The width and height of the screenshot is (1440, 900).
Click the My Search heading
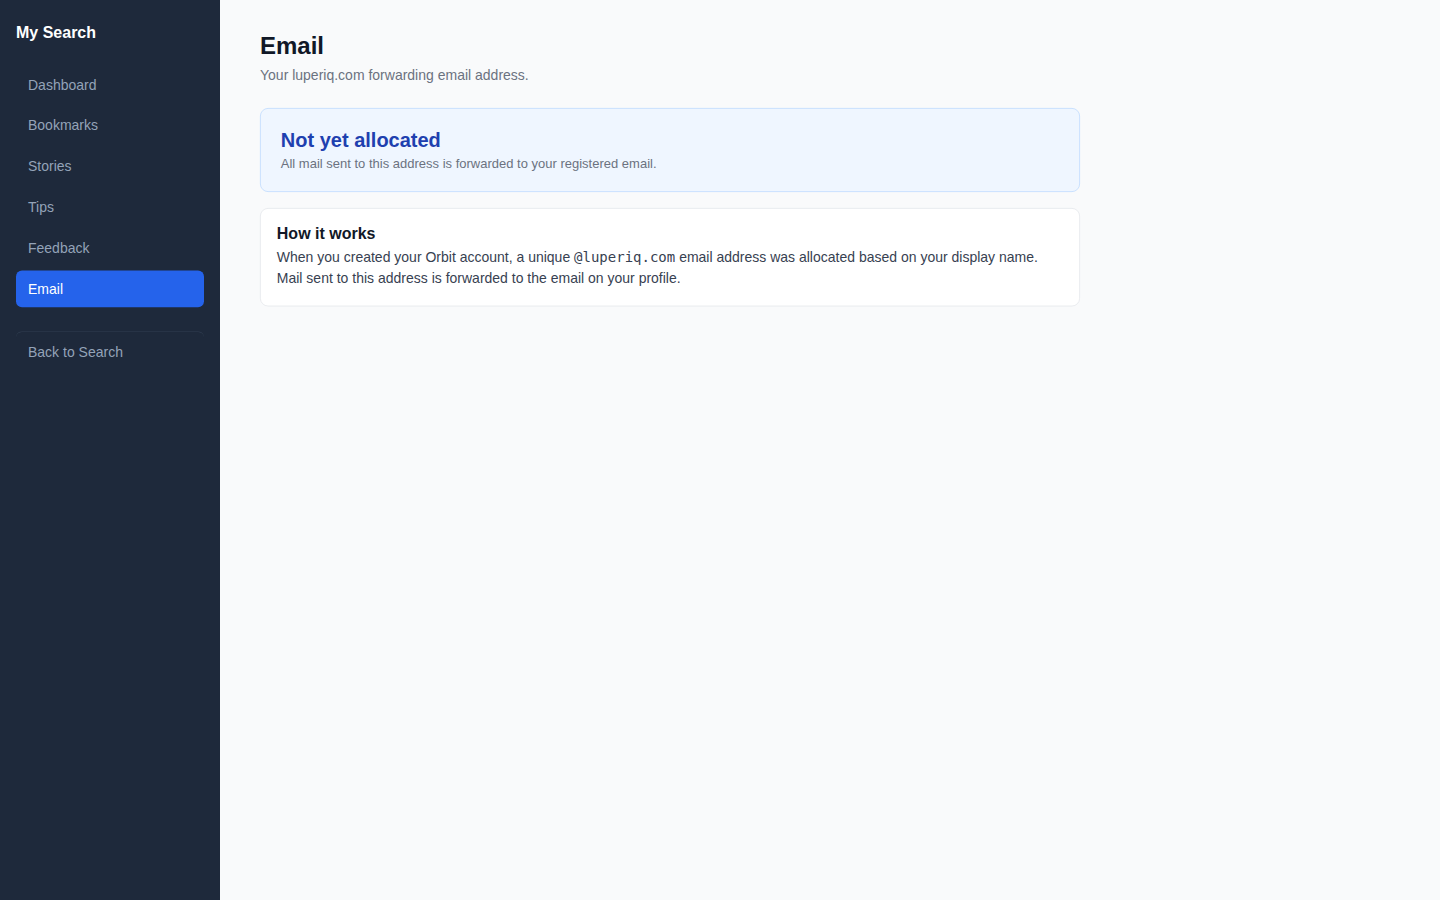coord(55,32)
